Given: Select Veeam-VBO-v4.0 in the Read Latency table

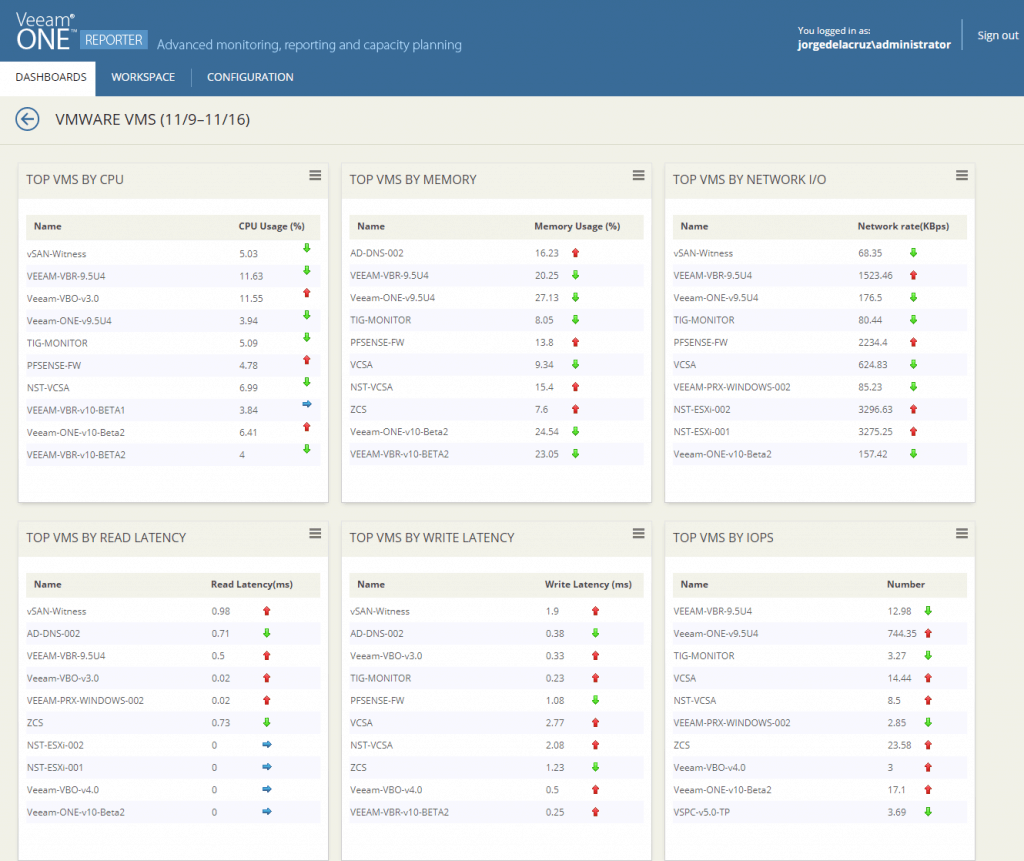Looking at the screenshot, I should tap(173, 789).
